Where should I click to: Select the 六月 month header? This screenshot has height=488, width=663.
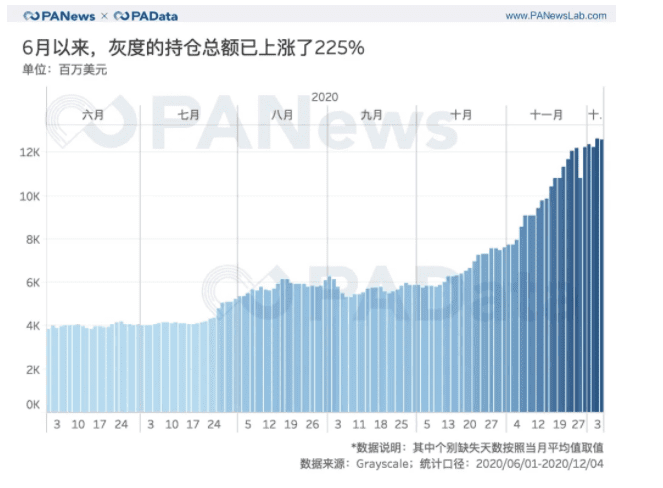tap(93, 115)
